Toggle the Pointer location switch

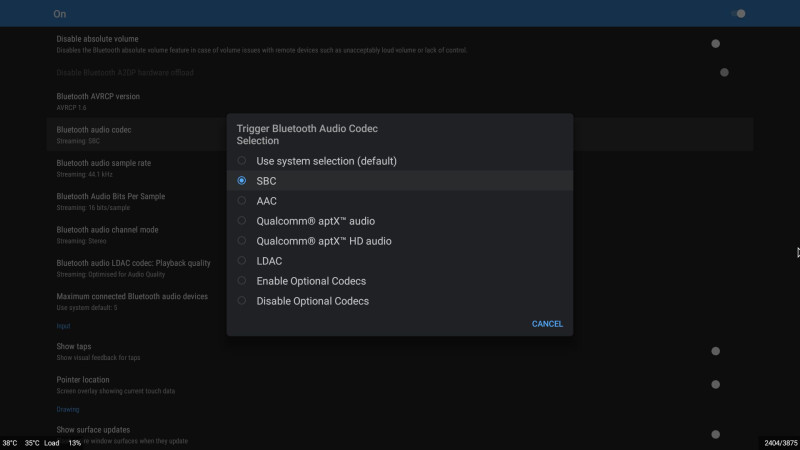pyautogui.click(x=715, y=384)
